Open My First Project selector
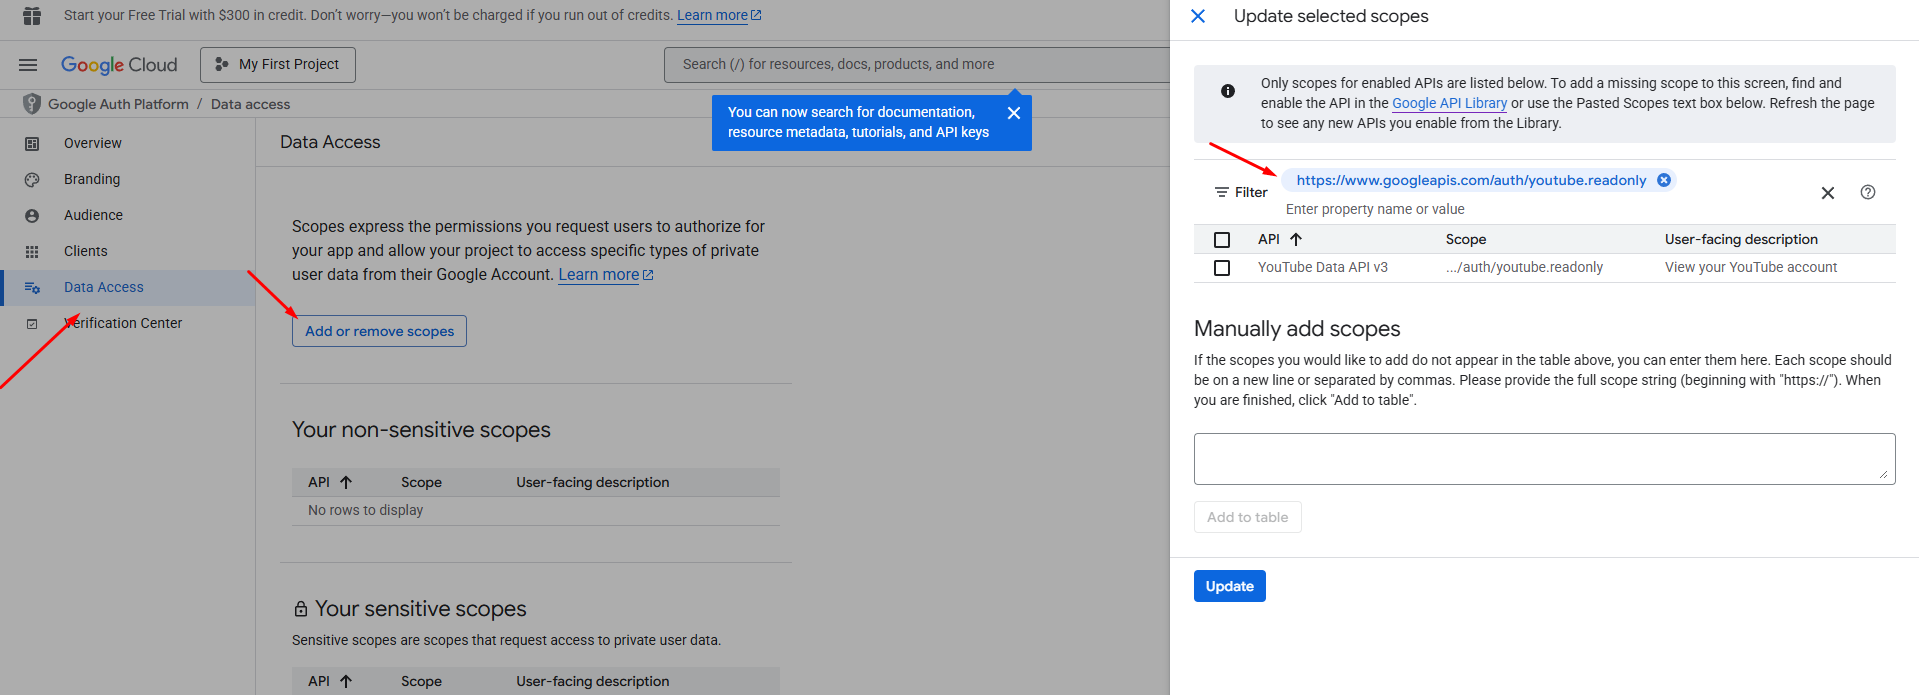 278,65
